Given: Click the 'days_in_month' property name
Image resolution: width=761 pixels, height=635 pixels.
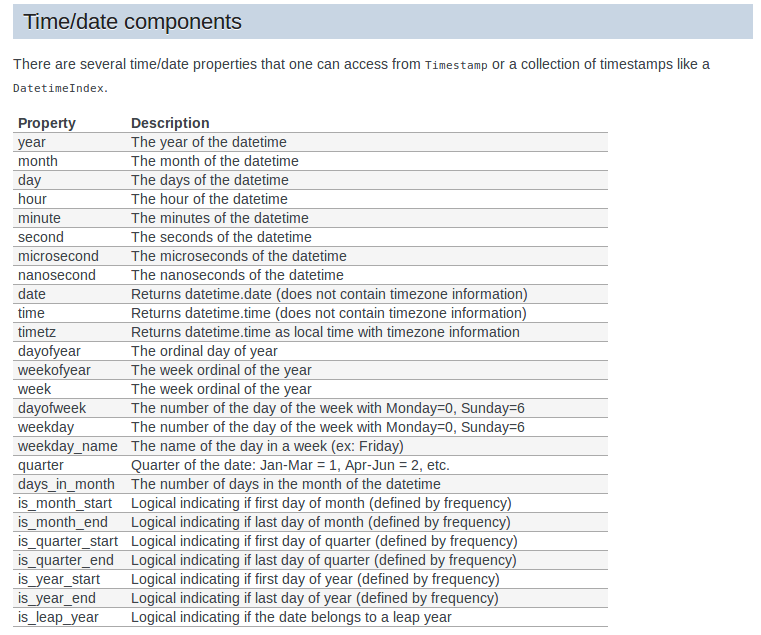Looking at the screenshot, I should click(x=66, y=485).
